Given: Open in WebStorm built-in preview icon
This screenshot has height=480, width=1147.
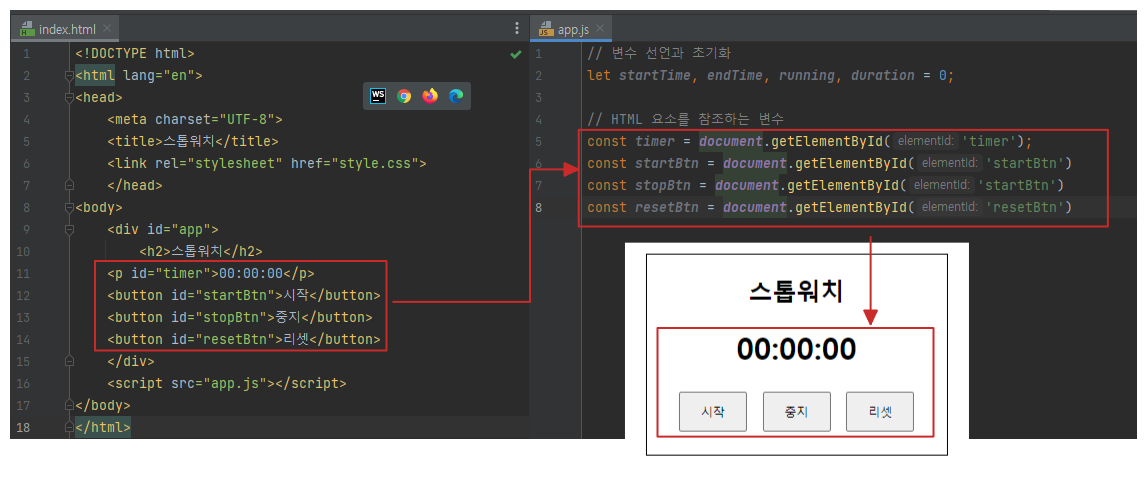Looking at the screenshot, I should pos(378,96).
